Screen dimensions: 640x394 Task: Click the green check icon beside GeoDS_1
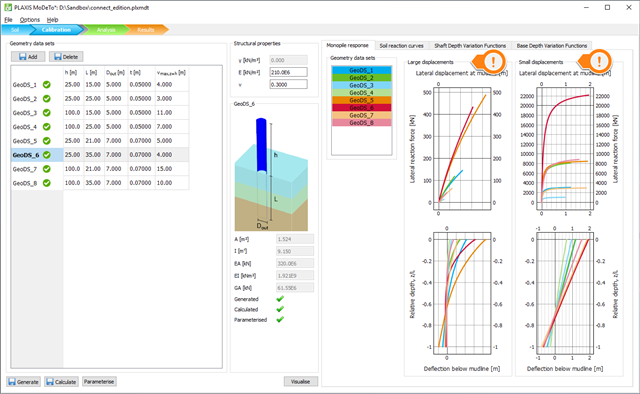pyautogui.click(x=47, y=85)
